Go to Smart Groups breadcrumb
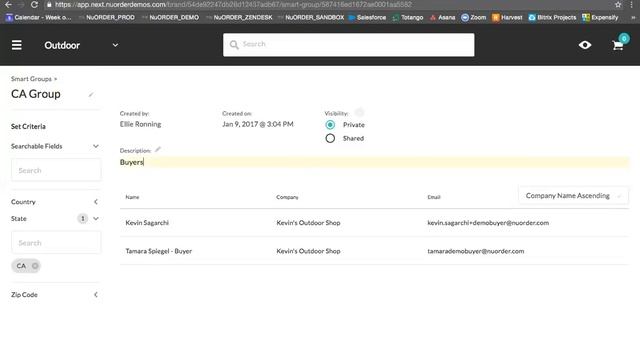 pyautogui.click(x=31, y=79)
